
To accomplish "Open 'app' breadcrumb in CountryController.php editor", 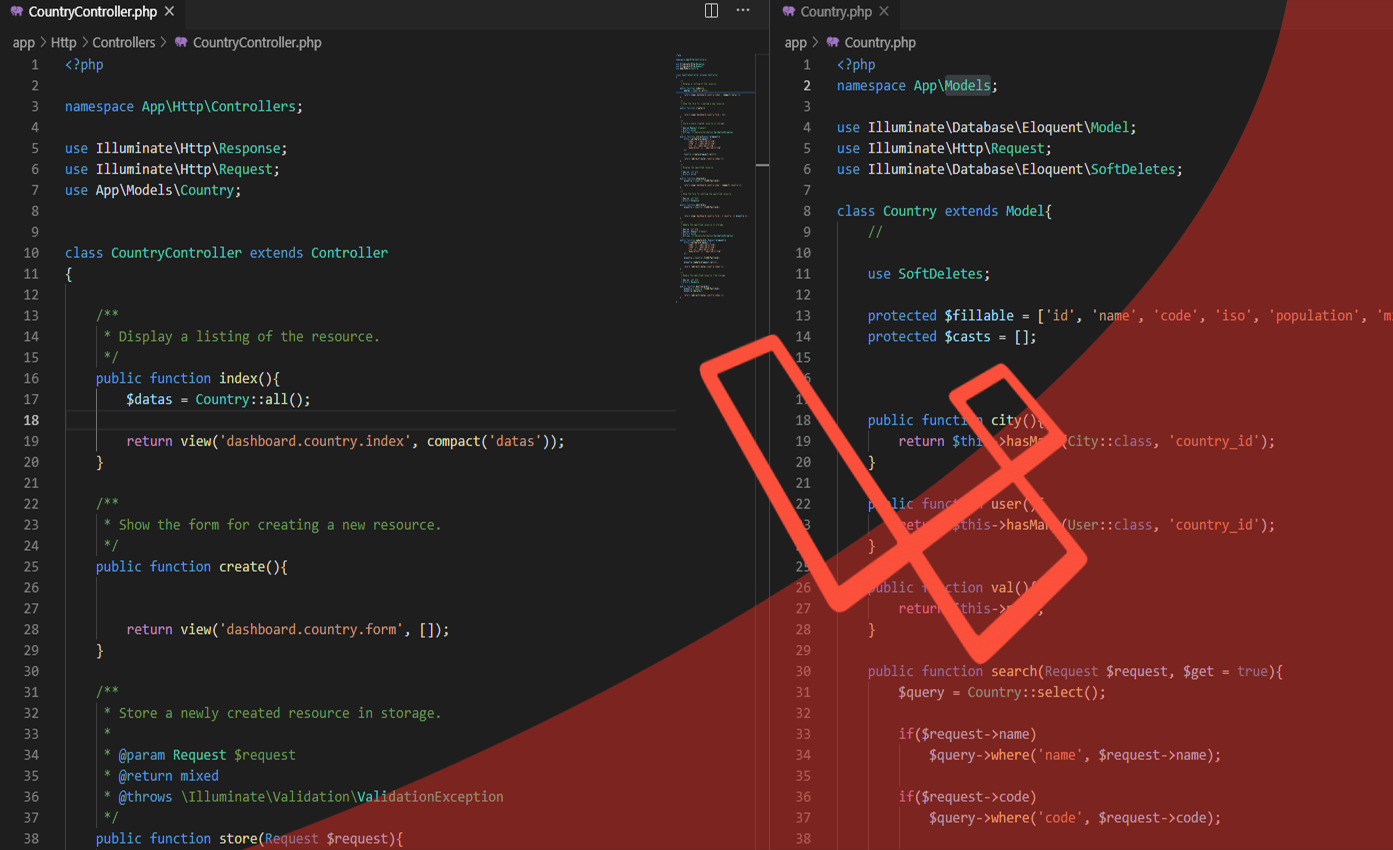I will click(x=23, y=42).
